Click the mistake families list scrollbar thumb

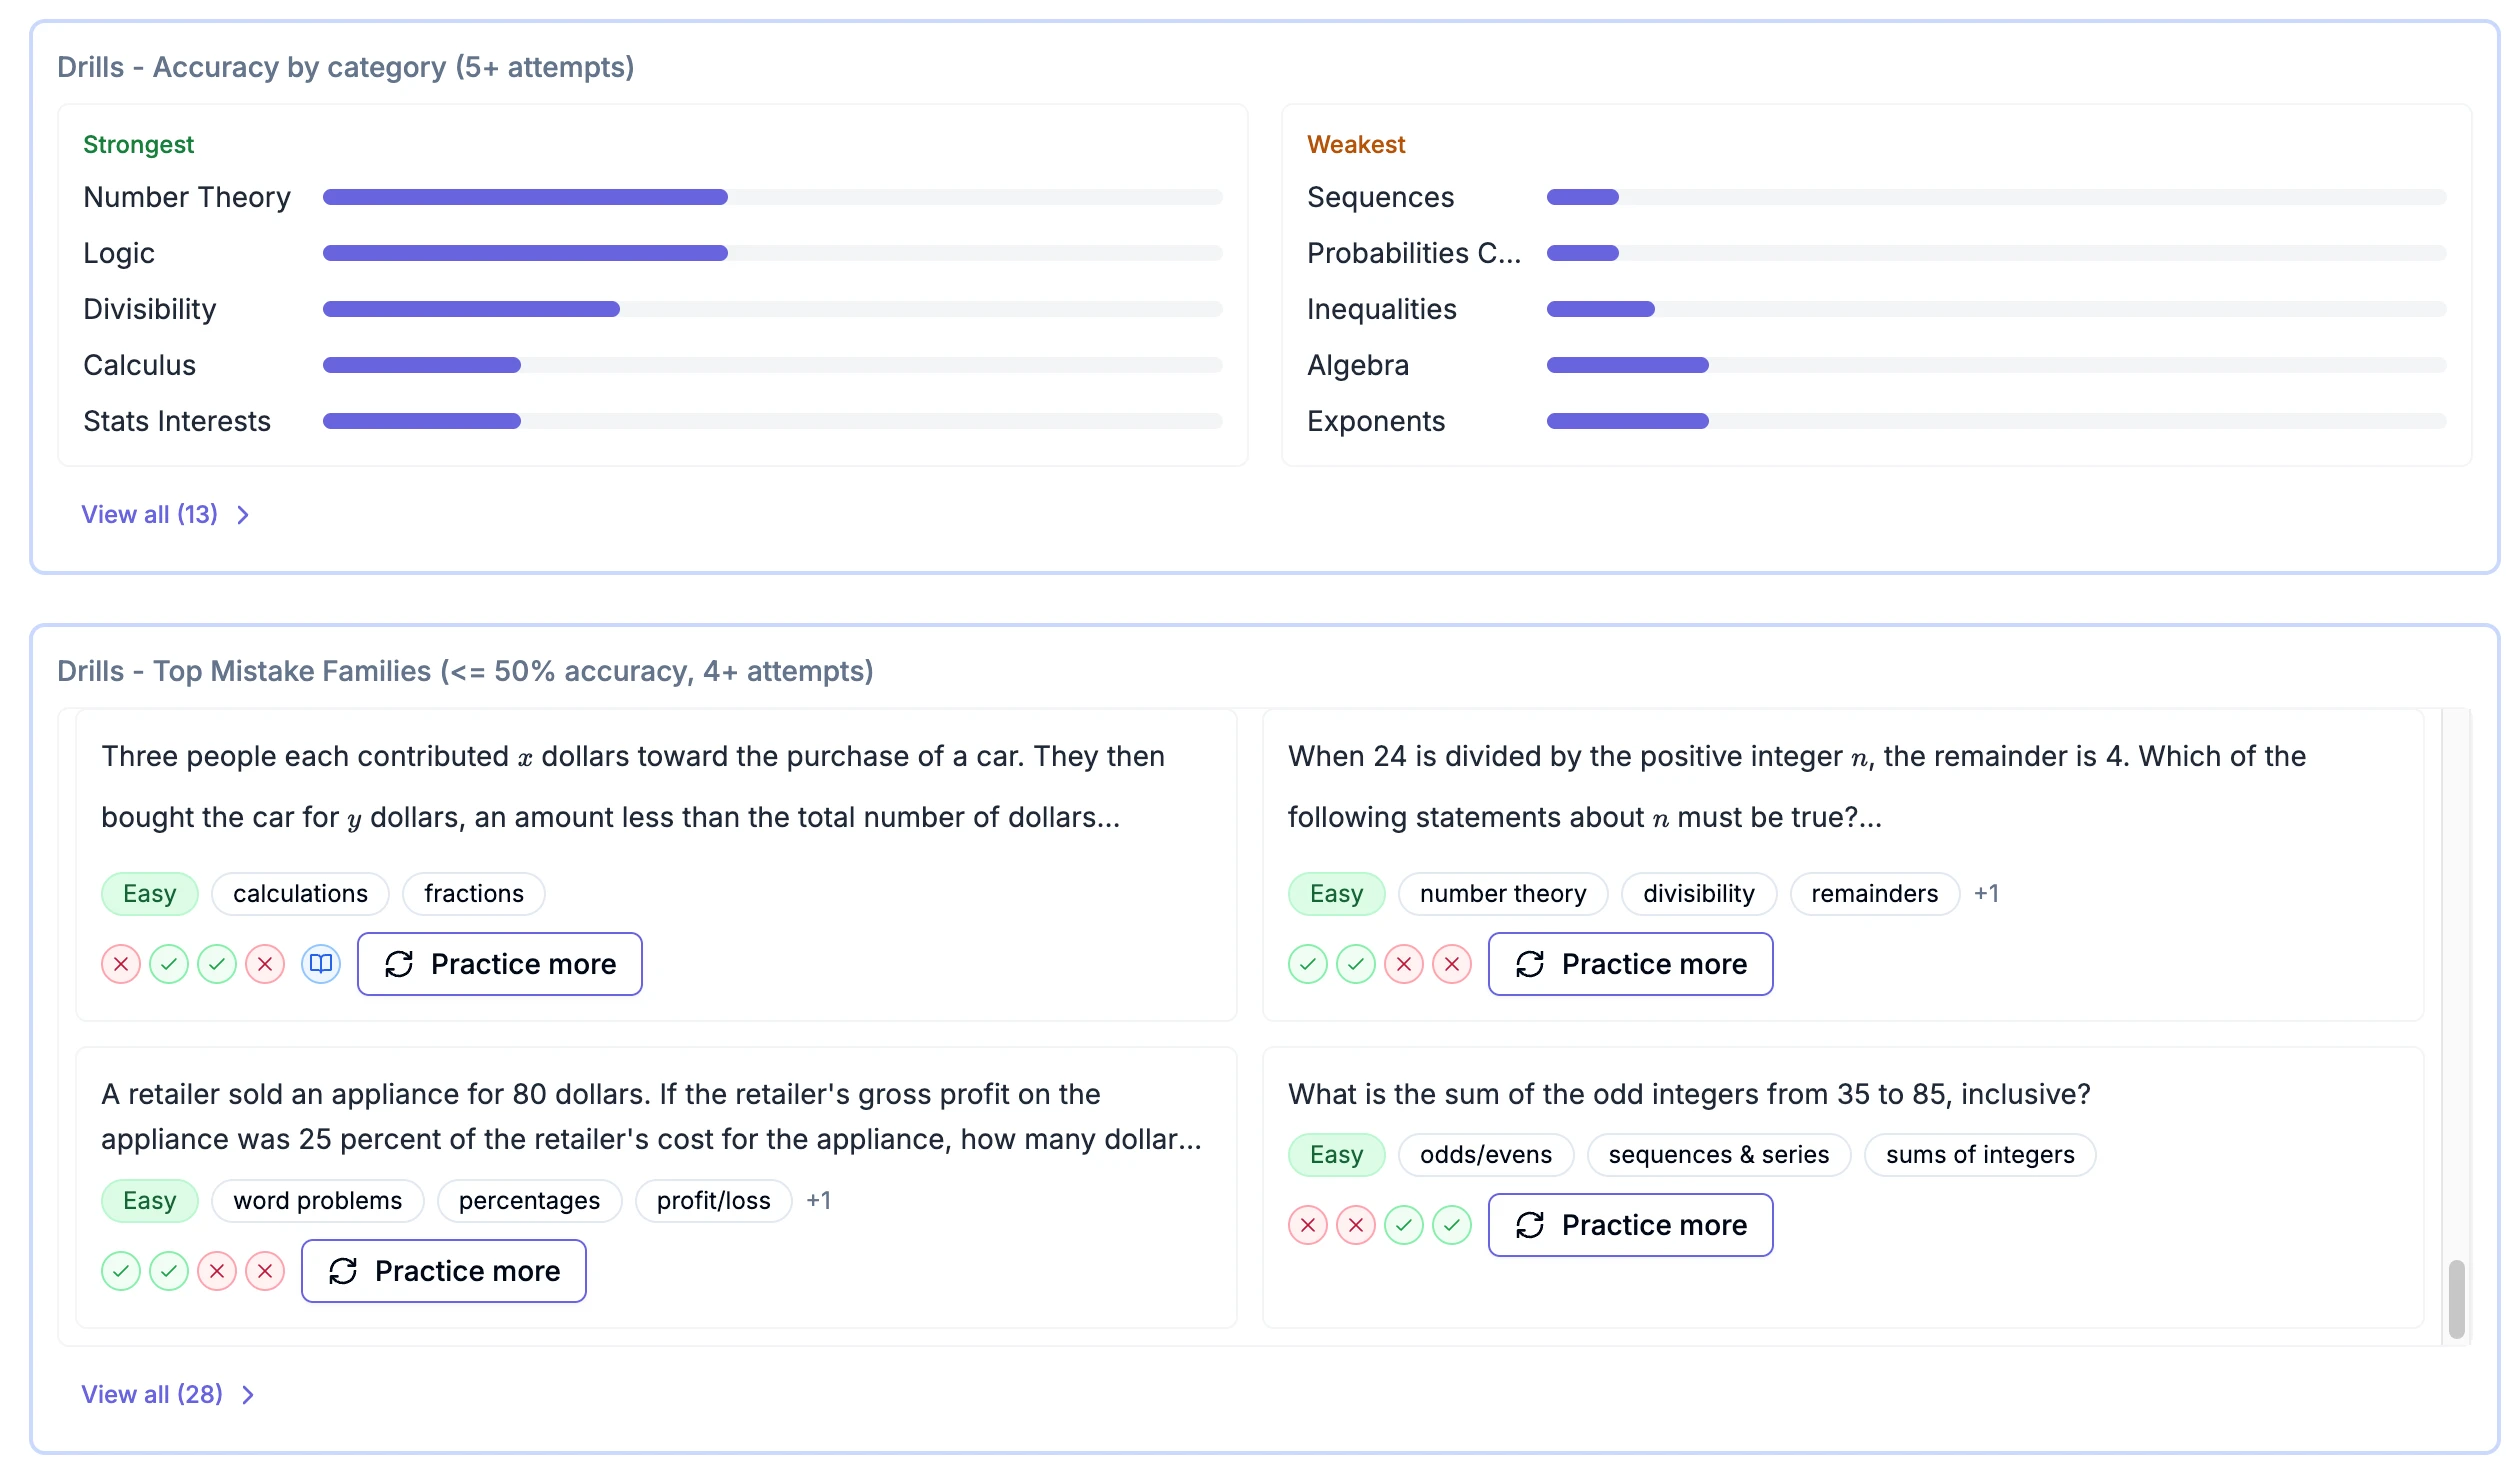[x=2456, y=1298]
